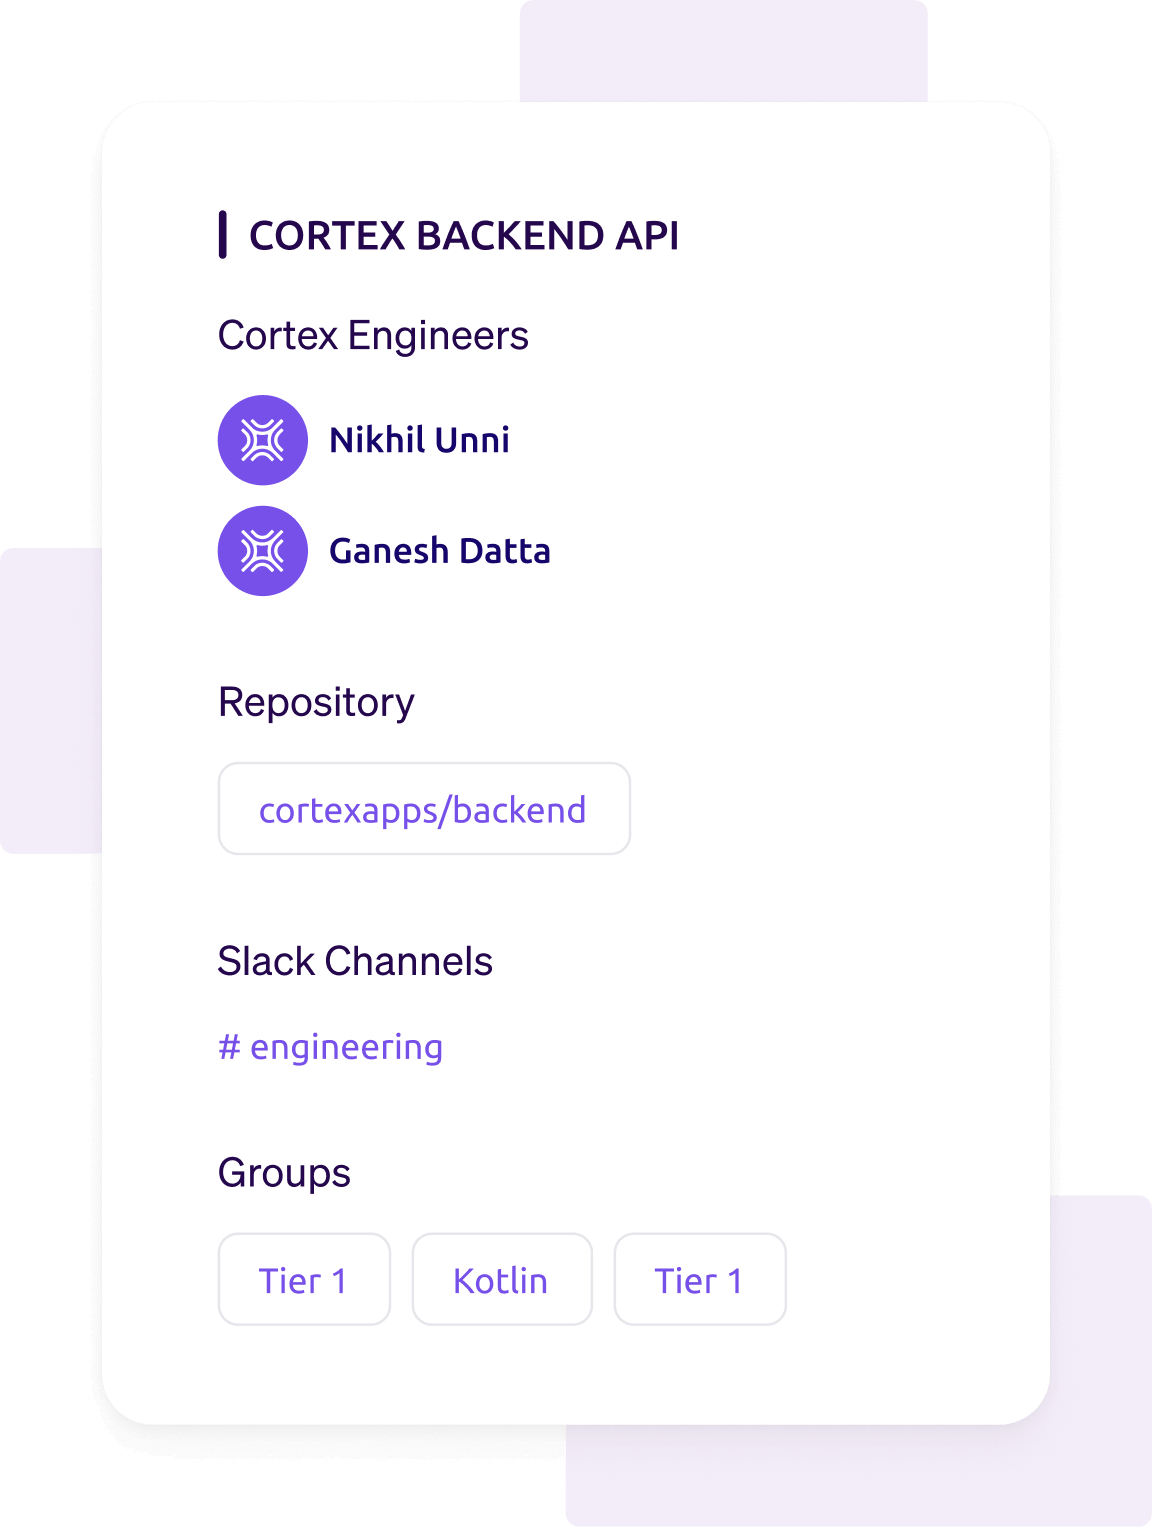
Task: Select the Ganesh Datta engineer name
Action: click(x=439, y=551)
